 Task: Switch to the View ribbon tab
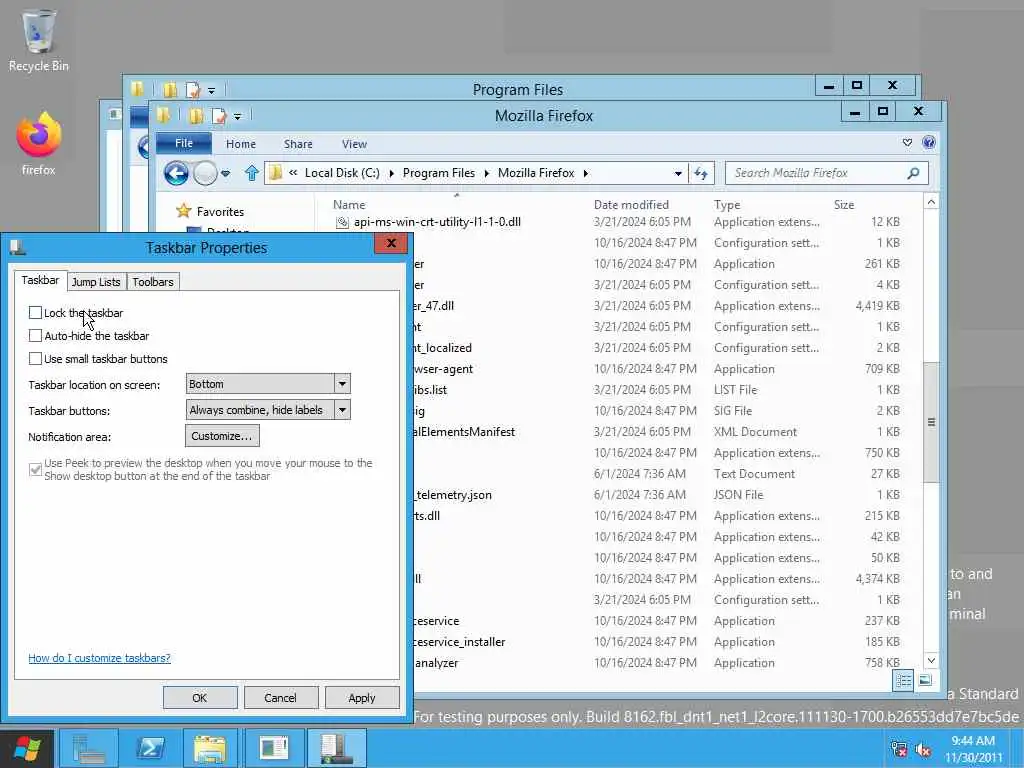tap(354, 144)
